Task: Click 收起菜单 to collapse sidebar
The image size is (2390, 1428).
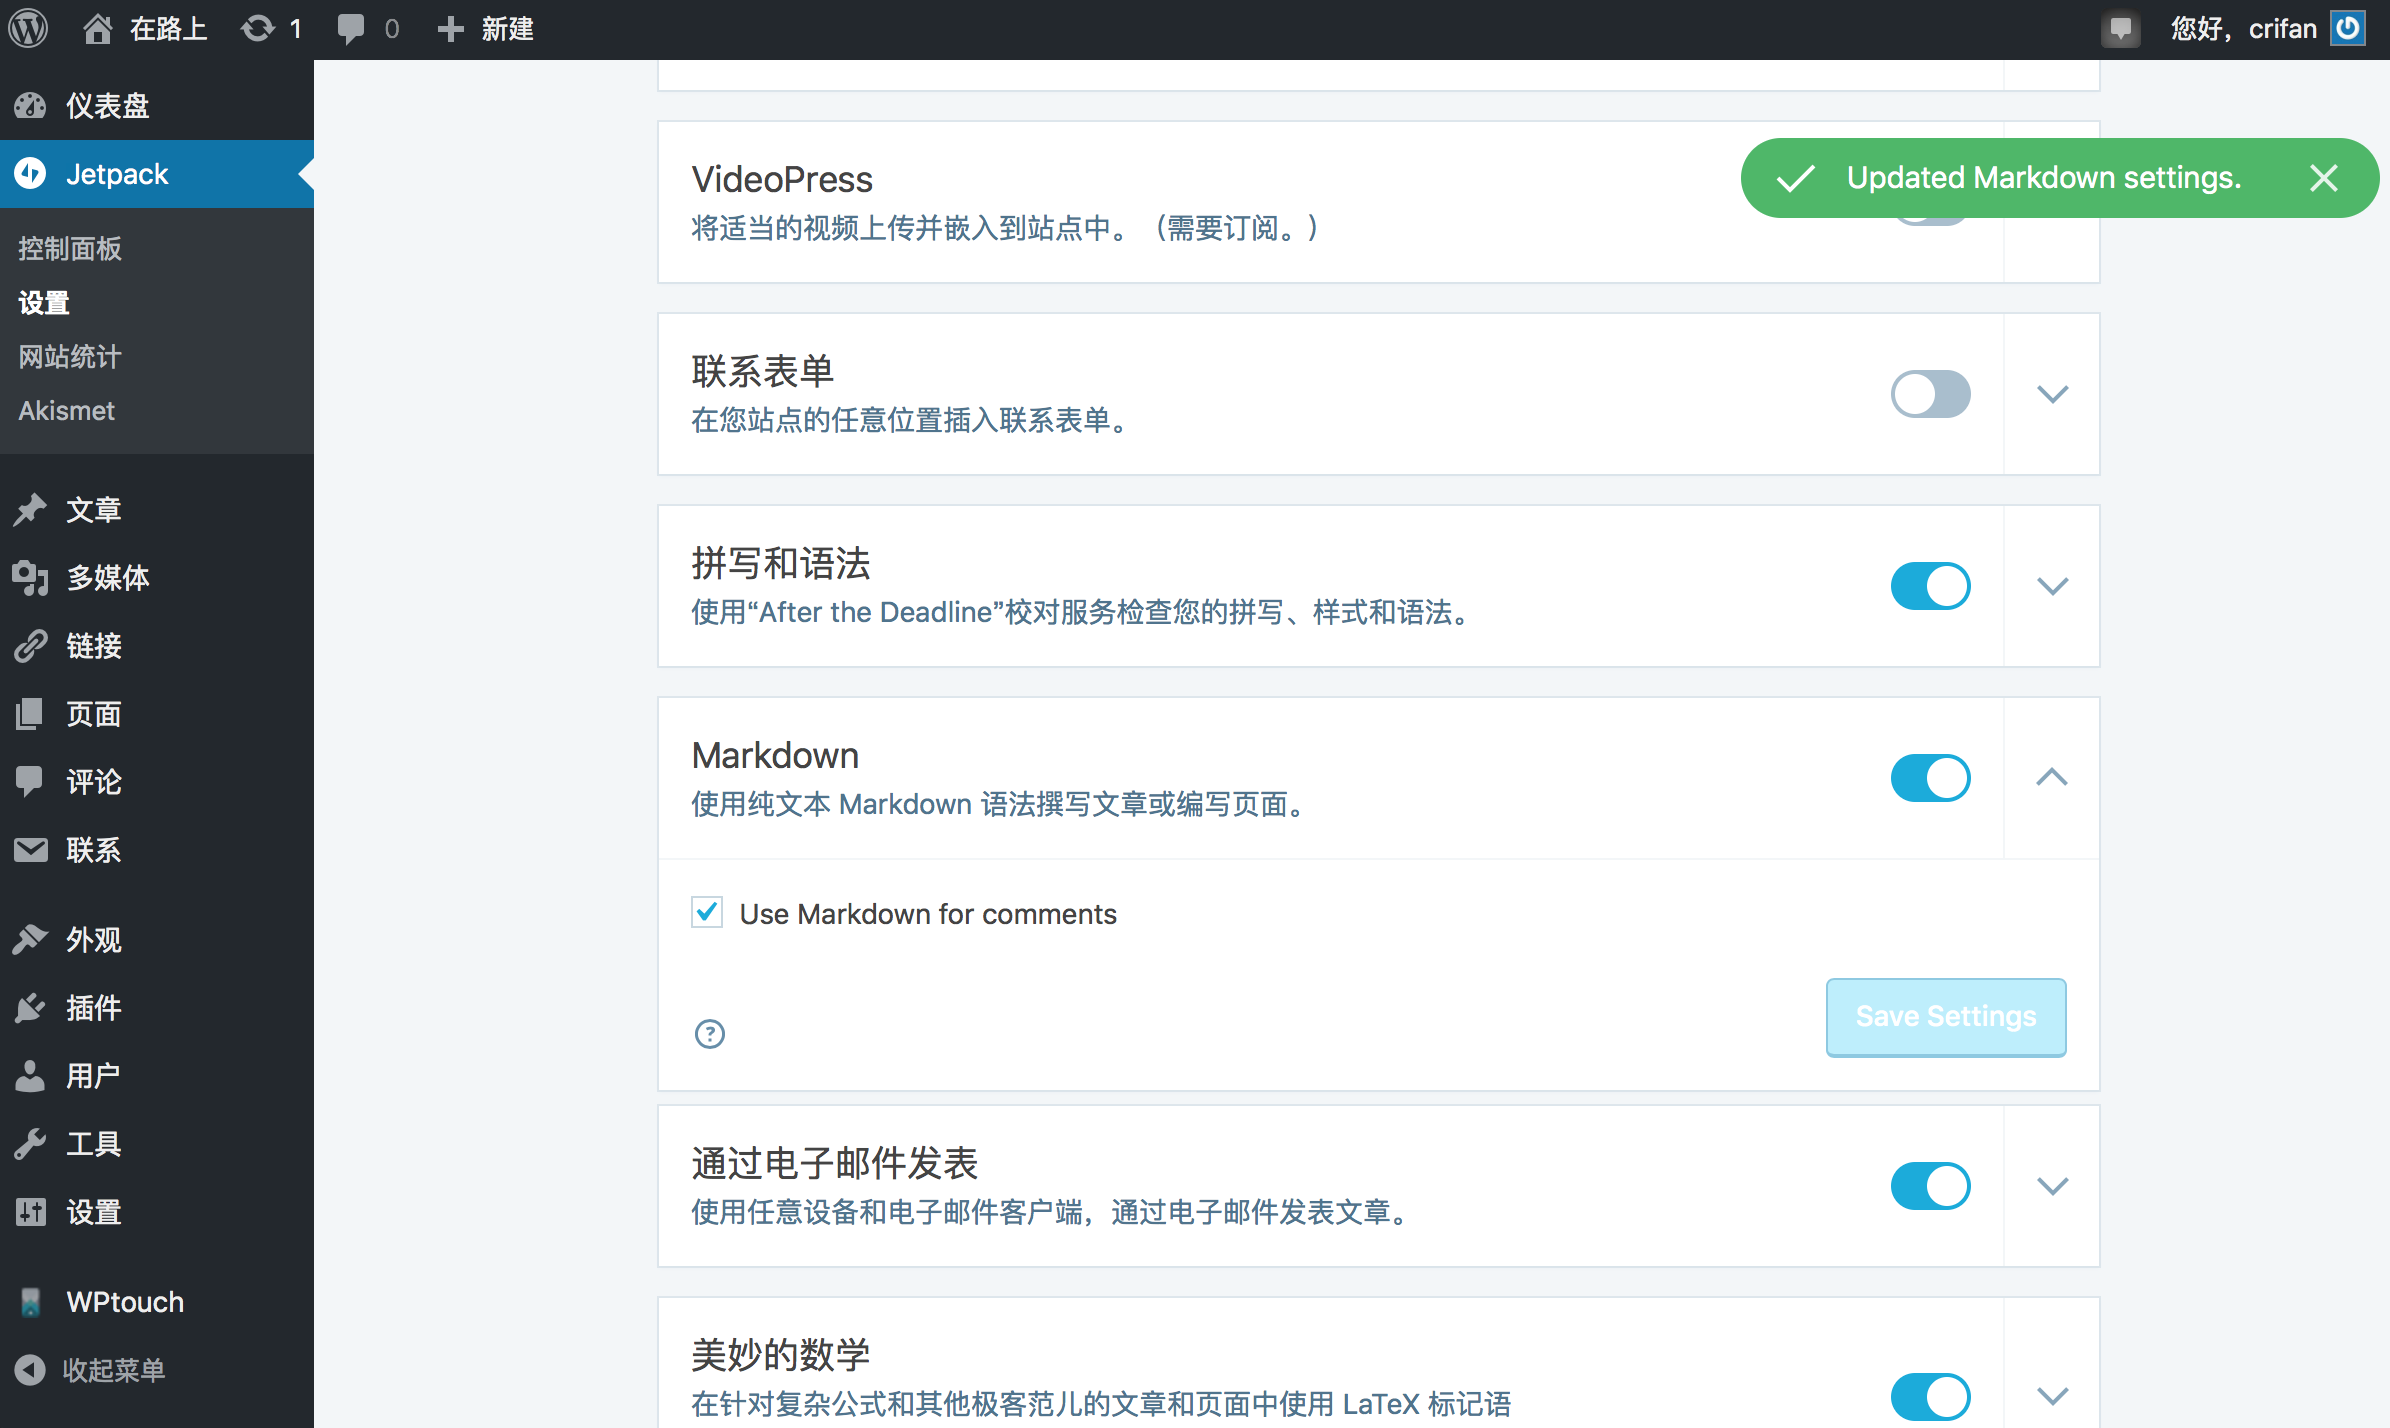Action: point(113,1370)
